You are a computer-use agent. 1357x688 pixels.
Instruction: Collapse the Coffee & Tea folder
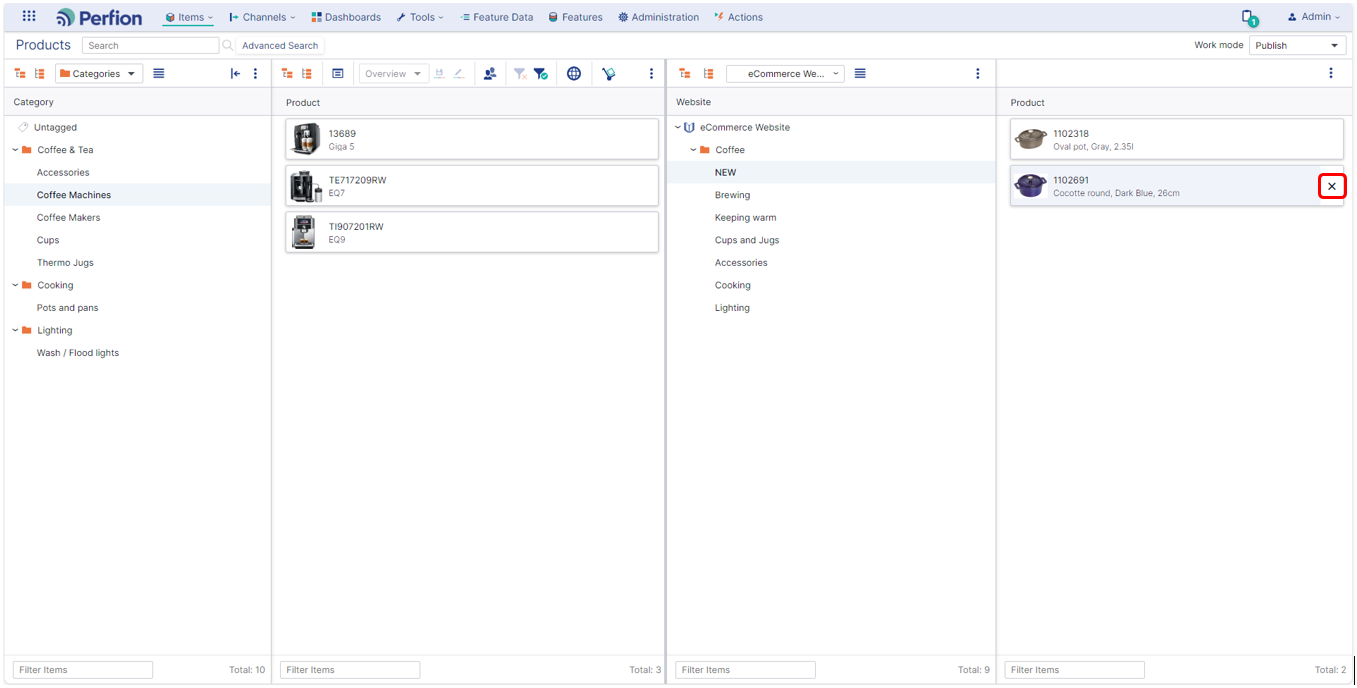pos(15,150)
